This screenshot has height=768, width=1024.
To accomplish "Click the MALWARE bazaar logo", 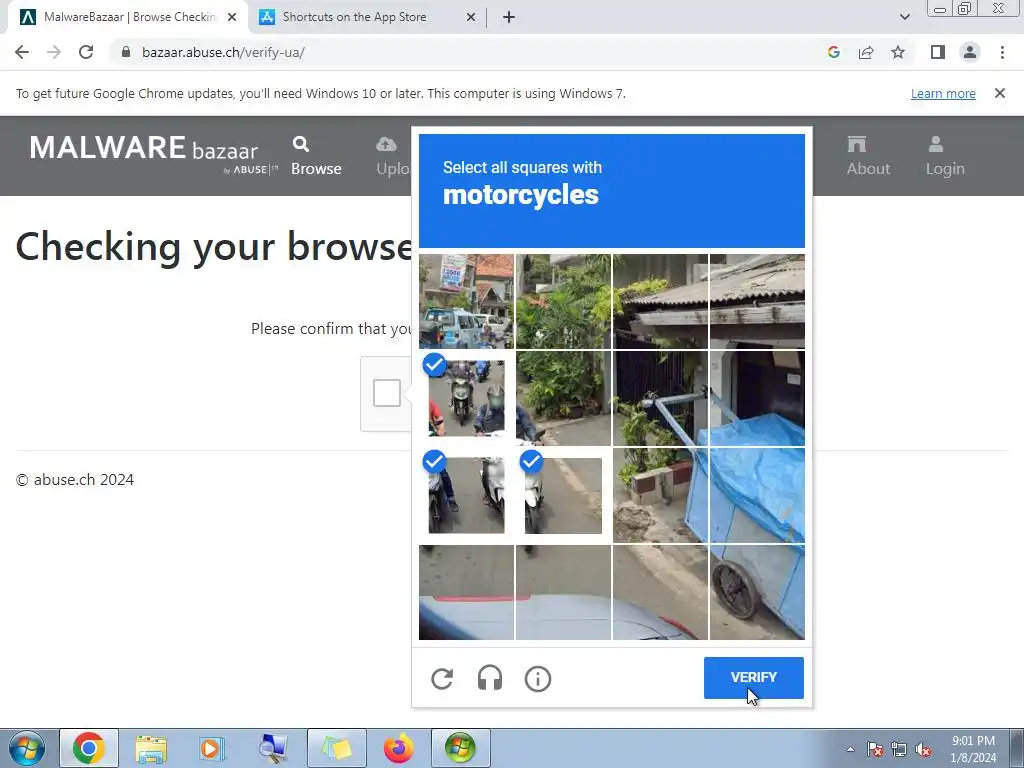I will (x=153, y=154).
